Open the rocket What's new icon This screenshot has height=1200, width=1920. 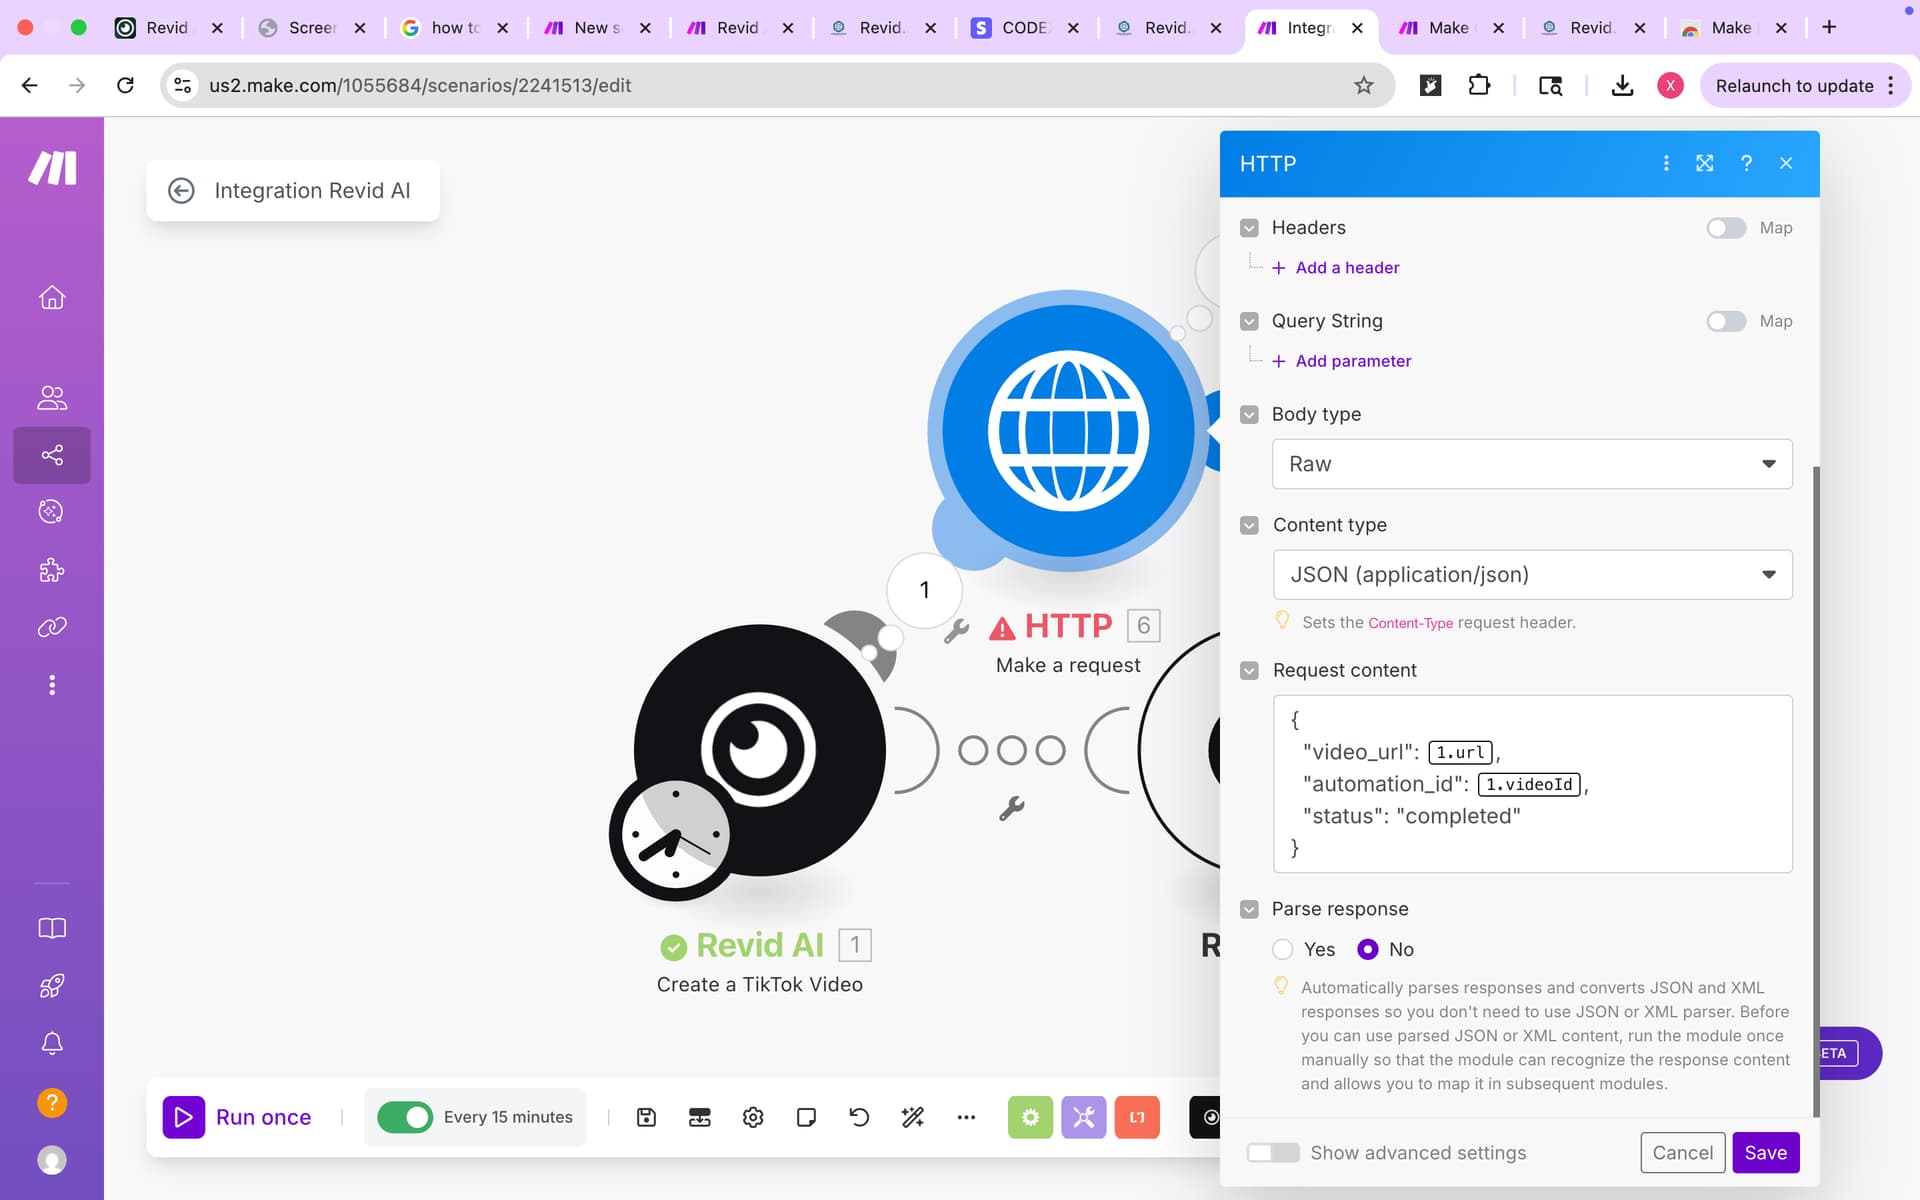point(52,986)
